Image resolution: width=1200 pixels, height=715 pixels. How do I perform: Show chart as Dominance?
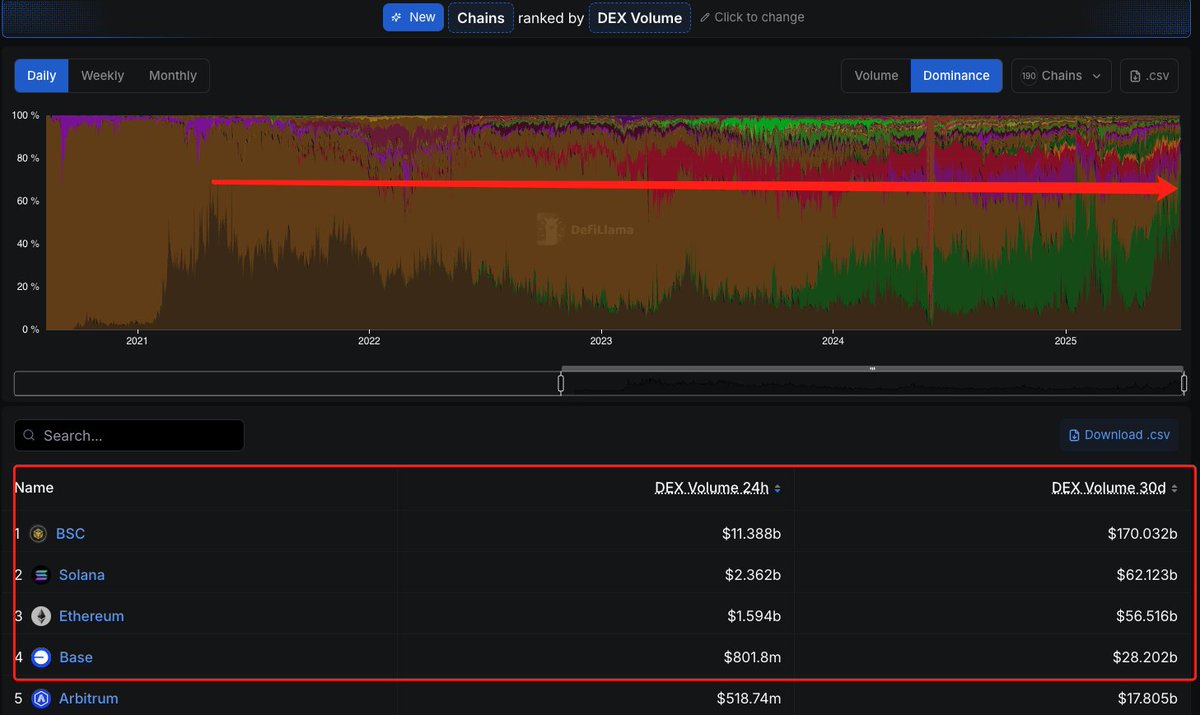(956, 76)
